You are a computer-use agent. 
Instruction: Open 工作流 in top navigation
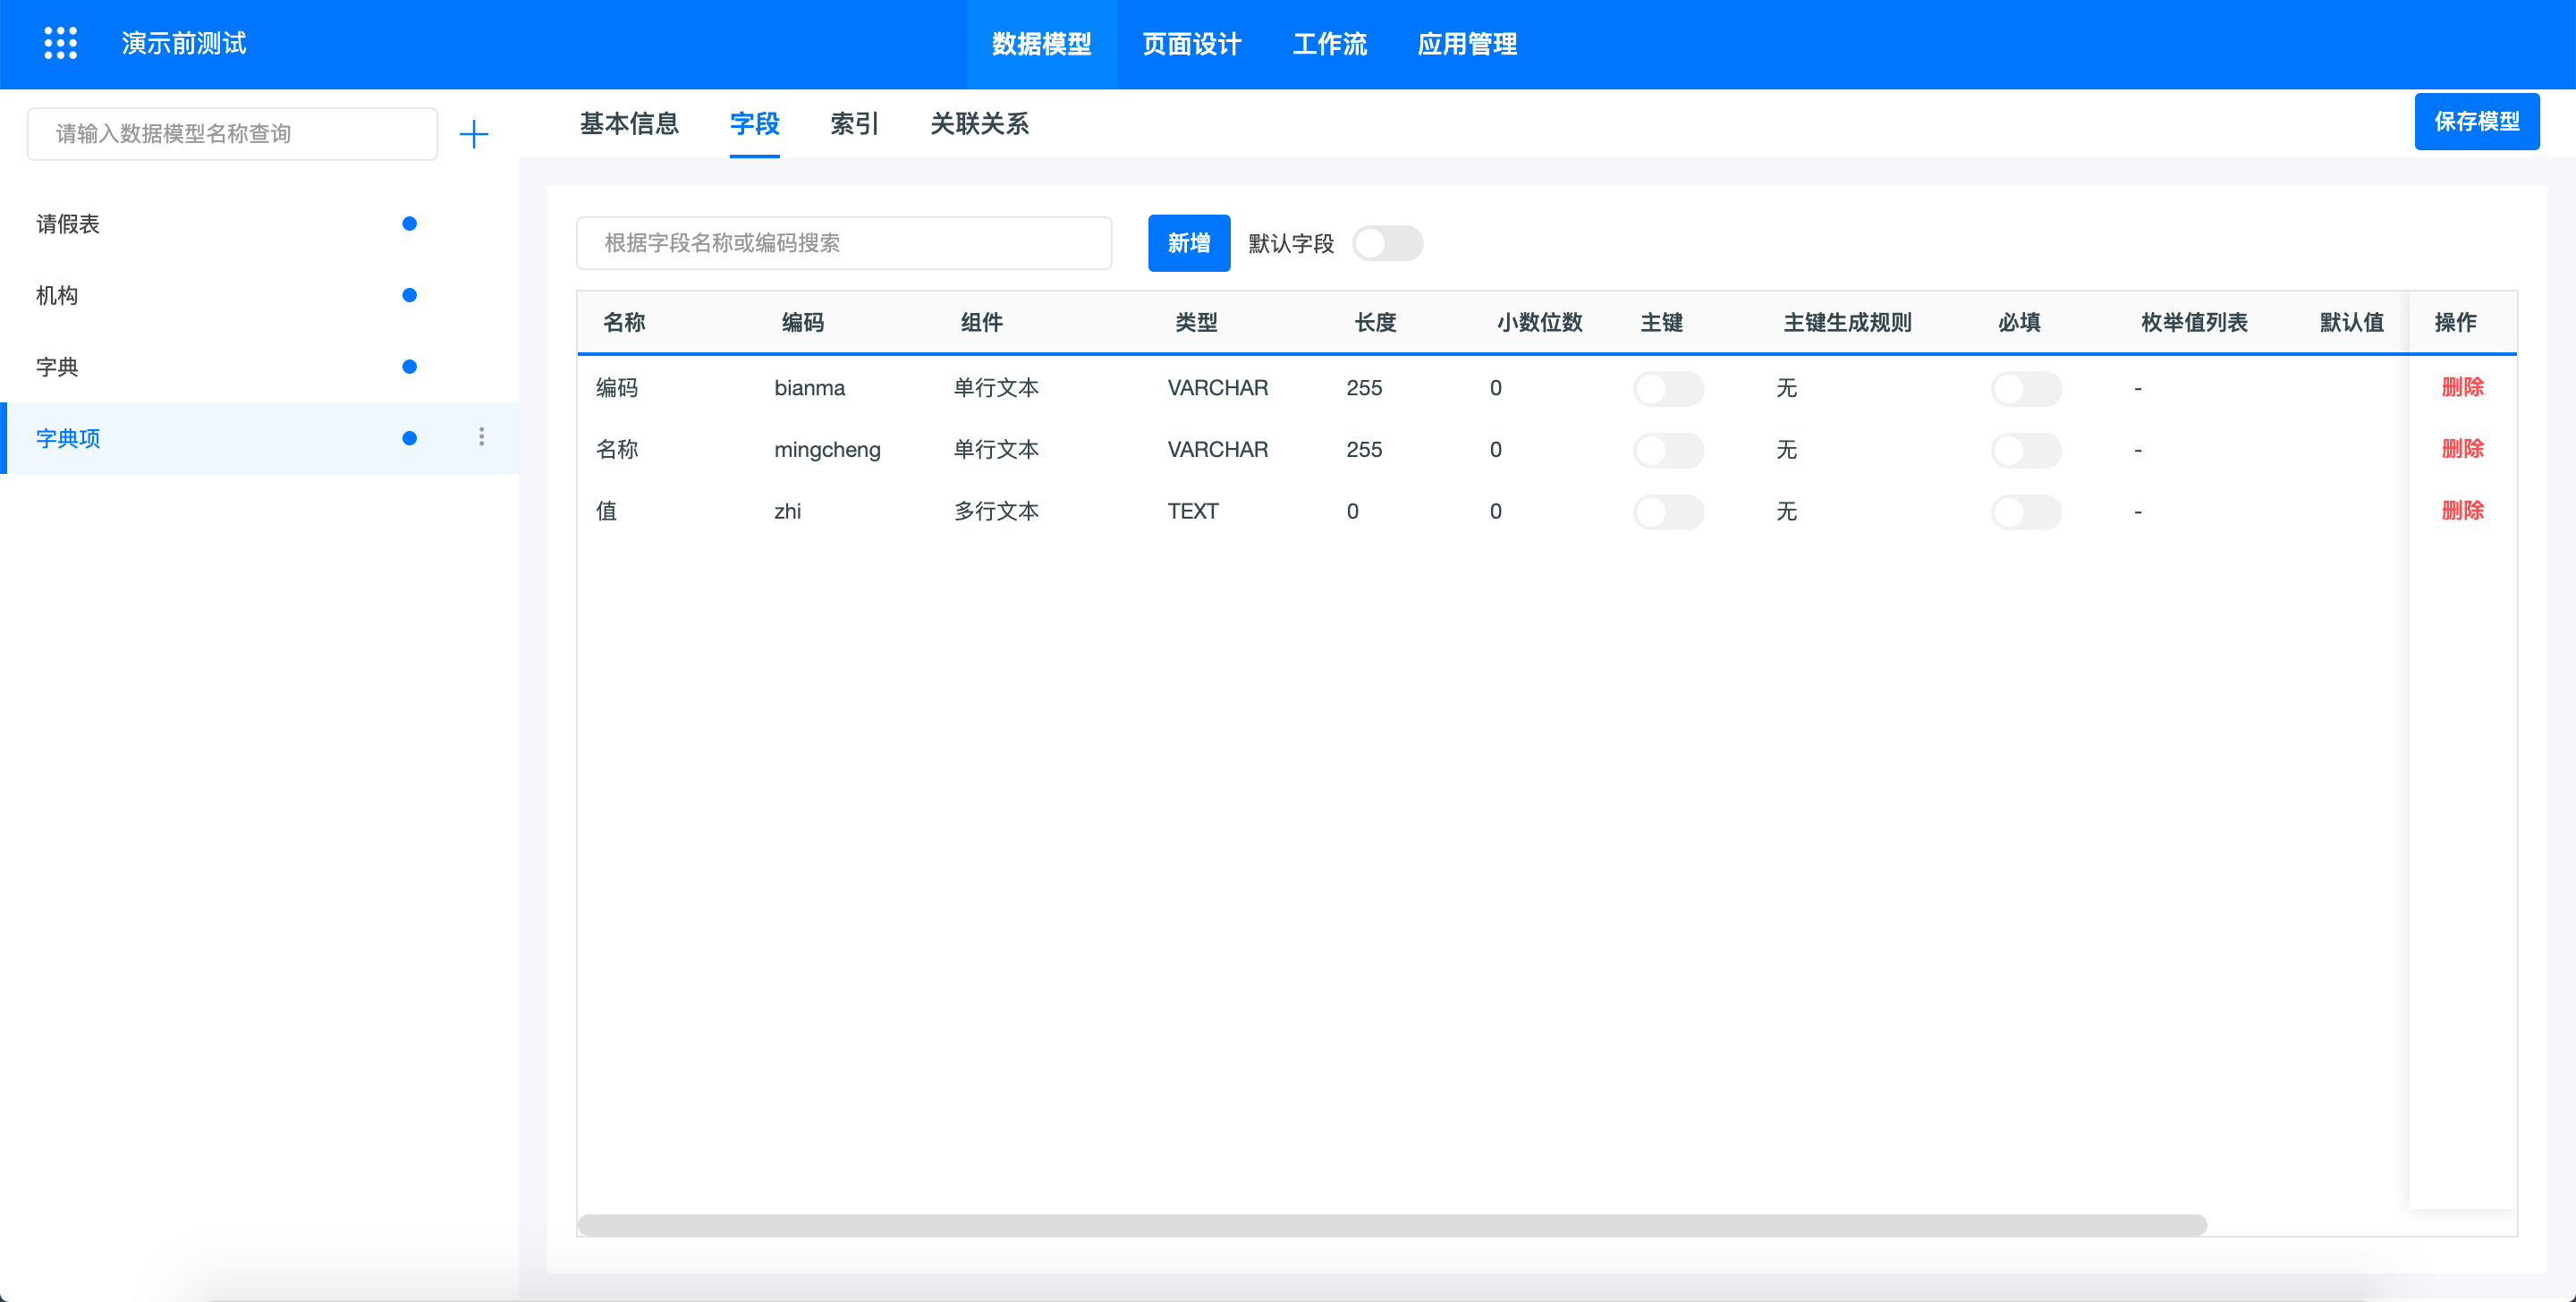click(1329, 44)
